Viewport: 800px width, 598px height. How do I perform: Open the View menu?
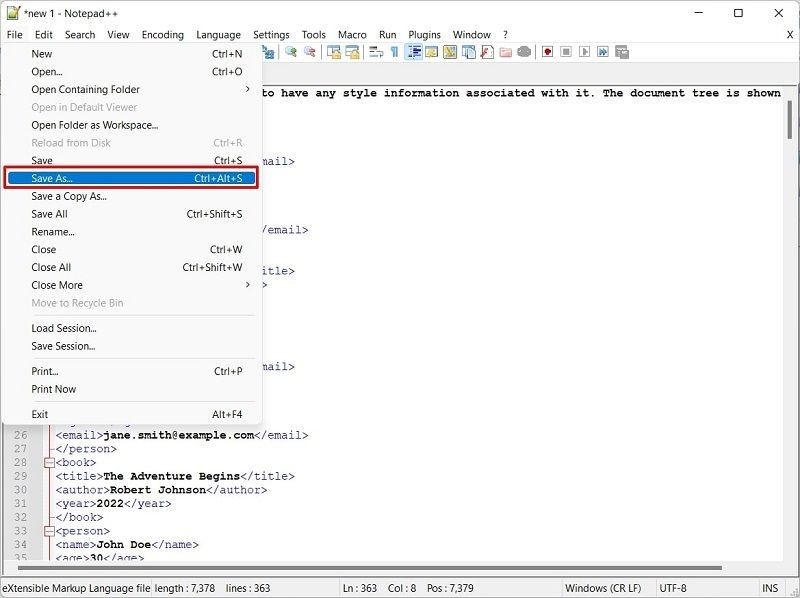tap(118, 35)
